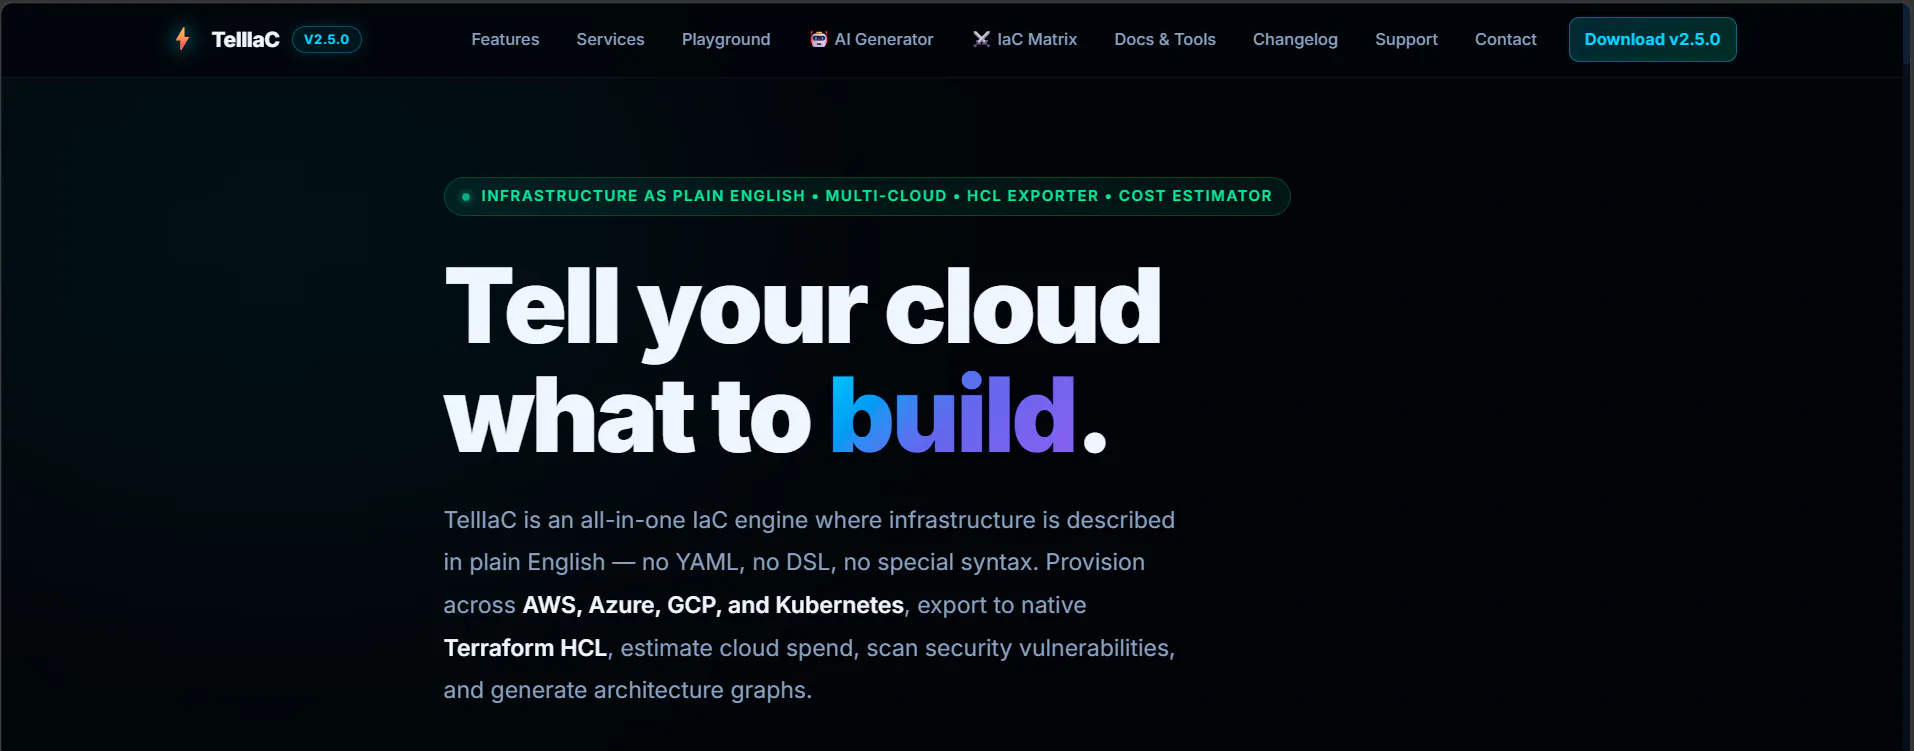Open the Support nav link
Image resolution: width=1914 pixels, height=751 pixels.
pos(1406,39)
